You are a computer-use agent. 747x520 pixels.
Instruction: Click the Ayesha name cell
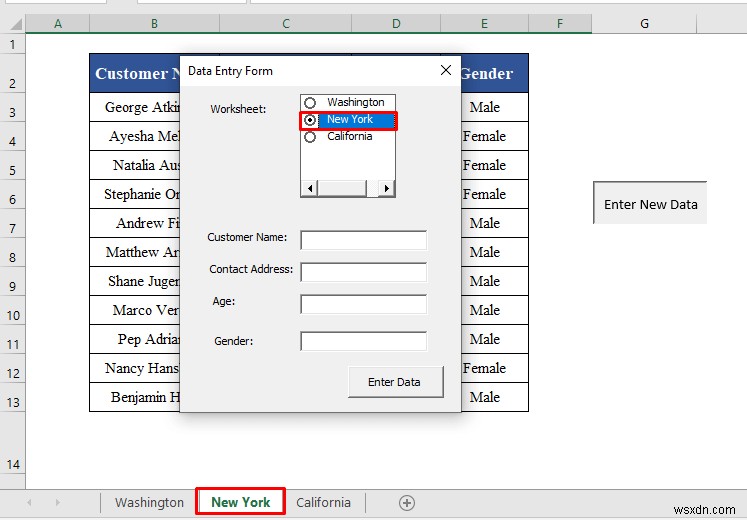click(135, 136)
